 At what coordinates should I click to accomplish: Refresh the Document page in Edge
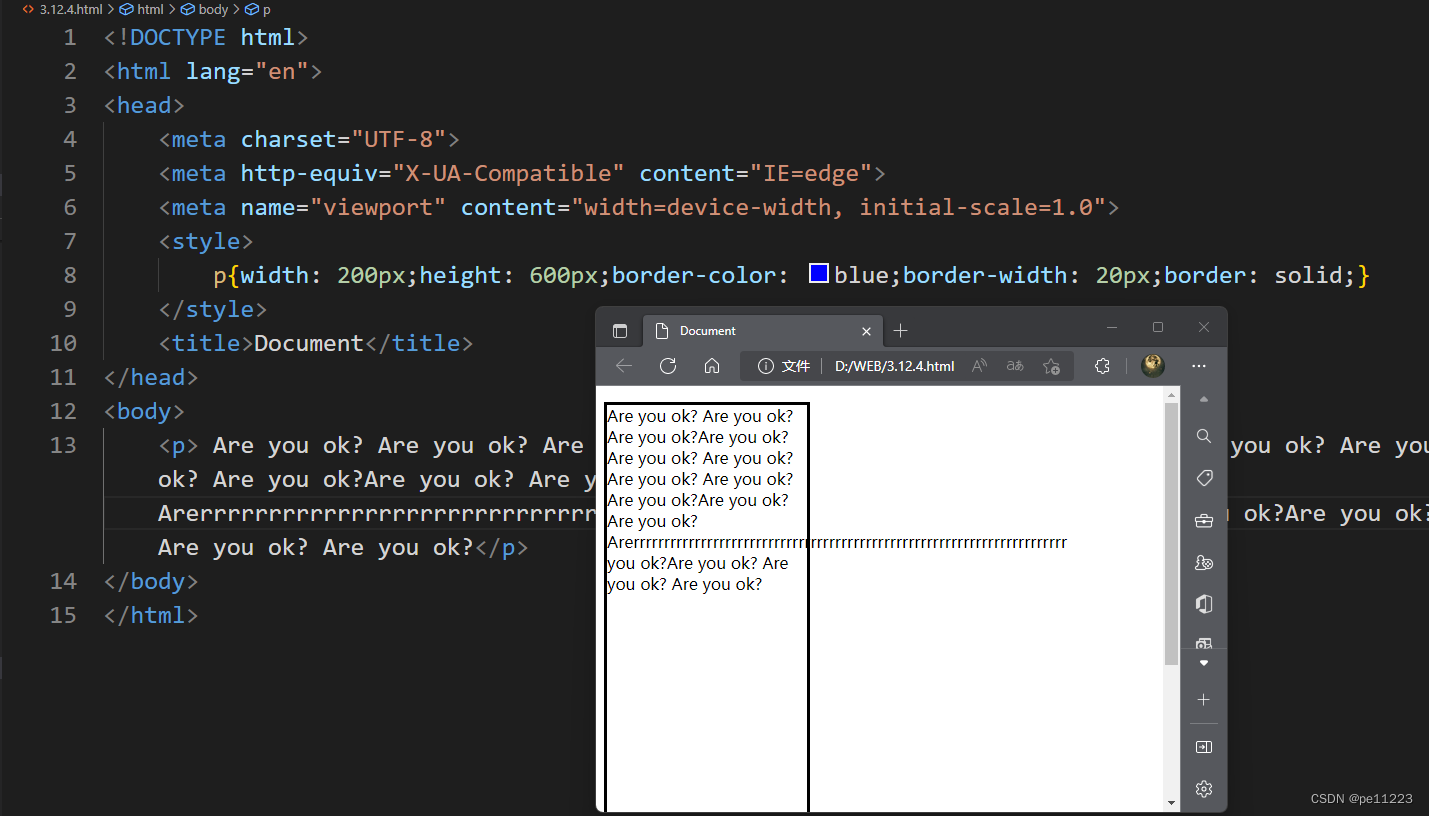668,366
